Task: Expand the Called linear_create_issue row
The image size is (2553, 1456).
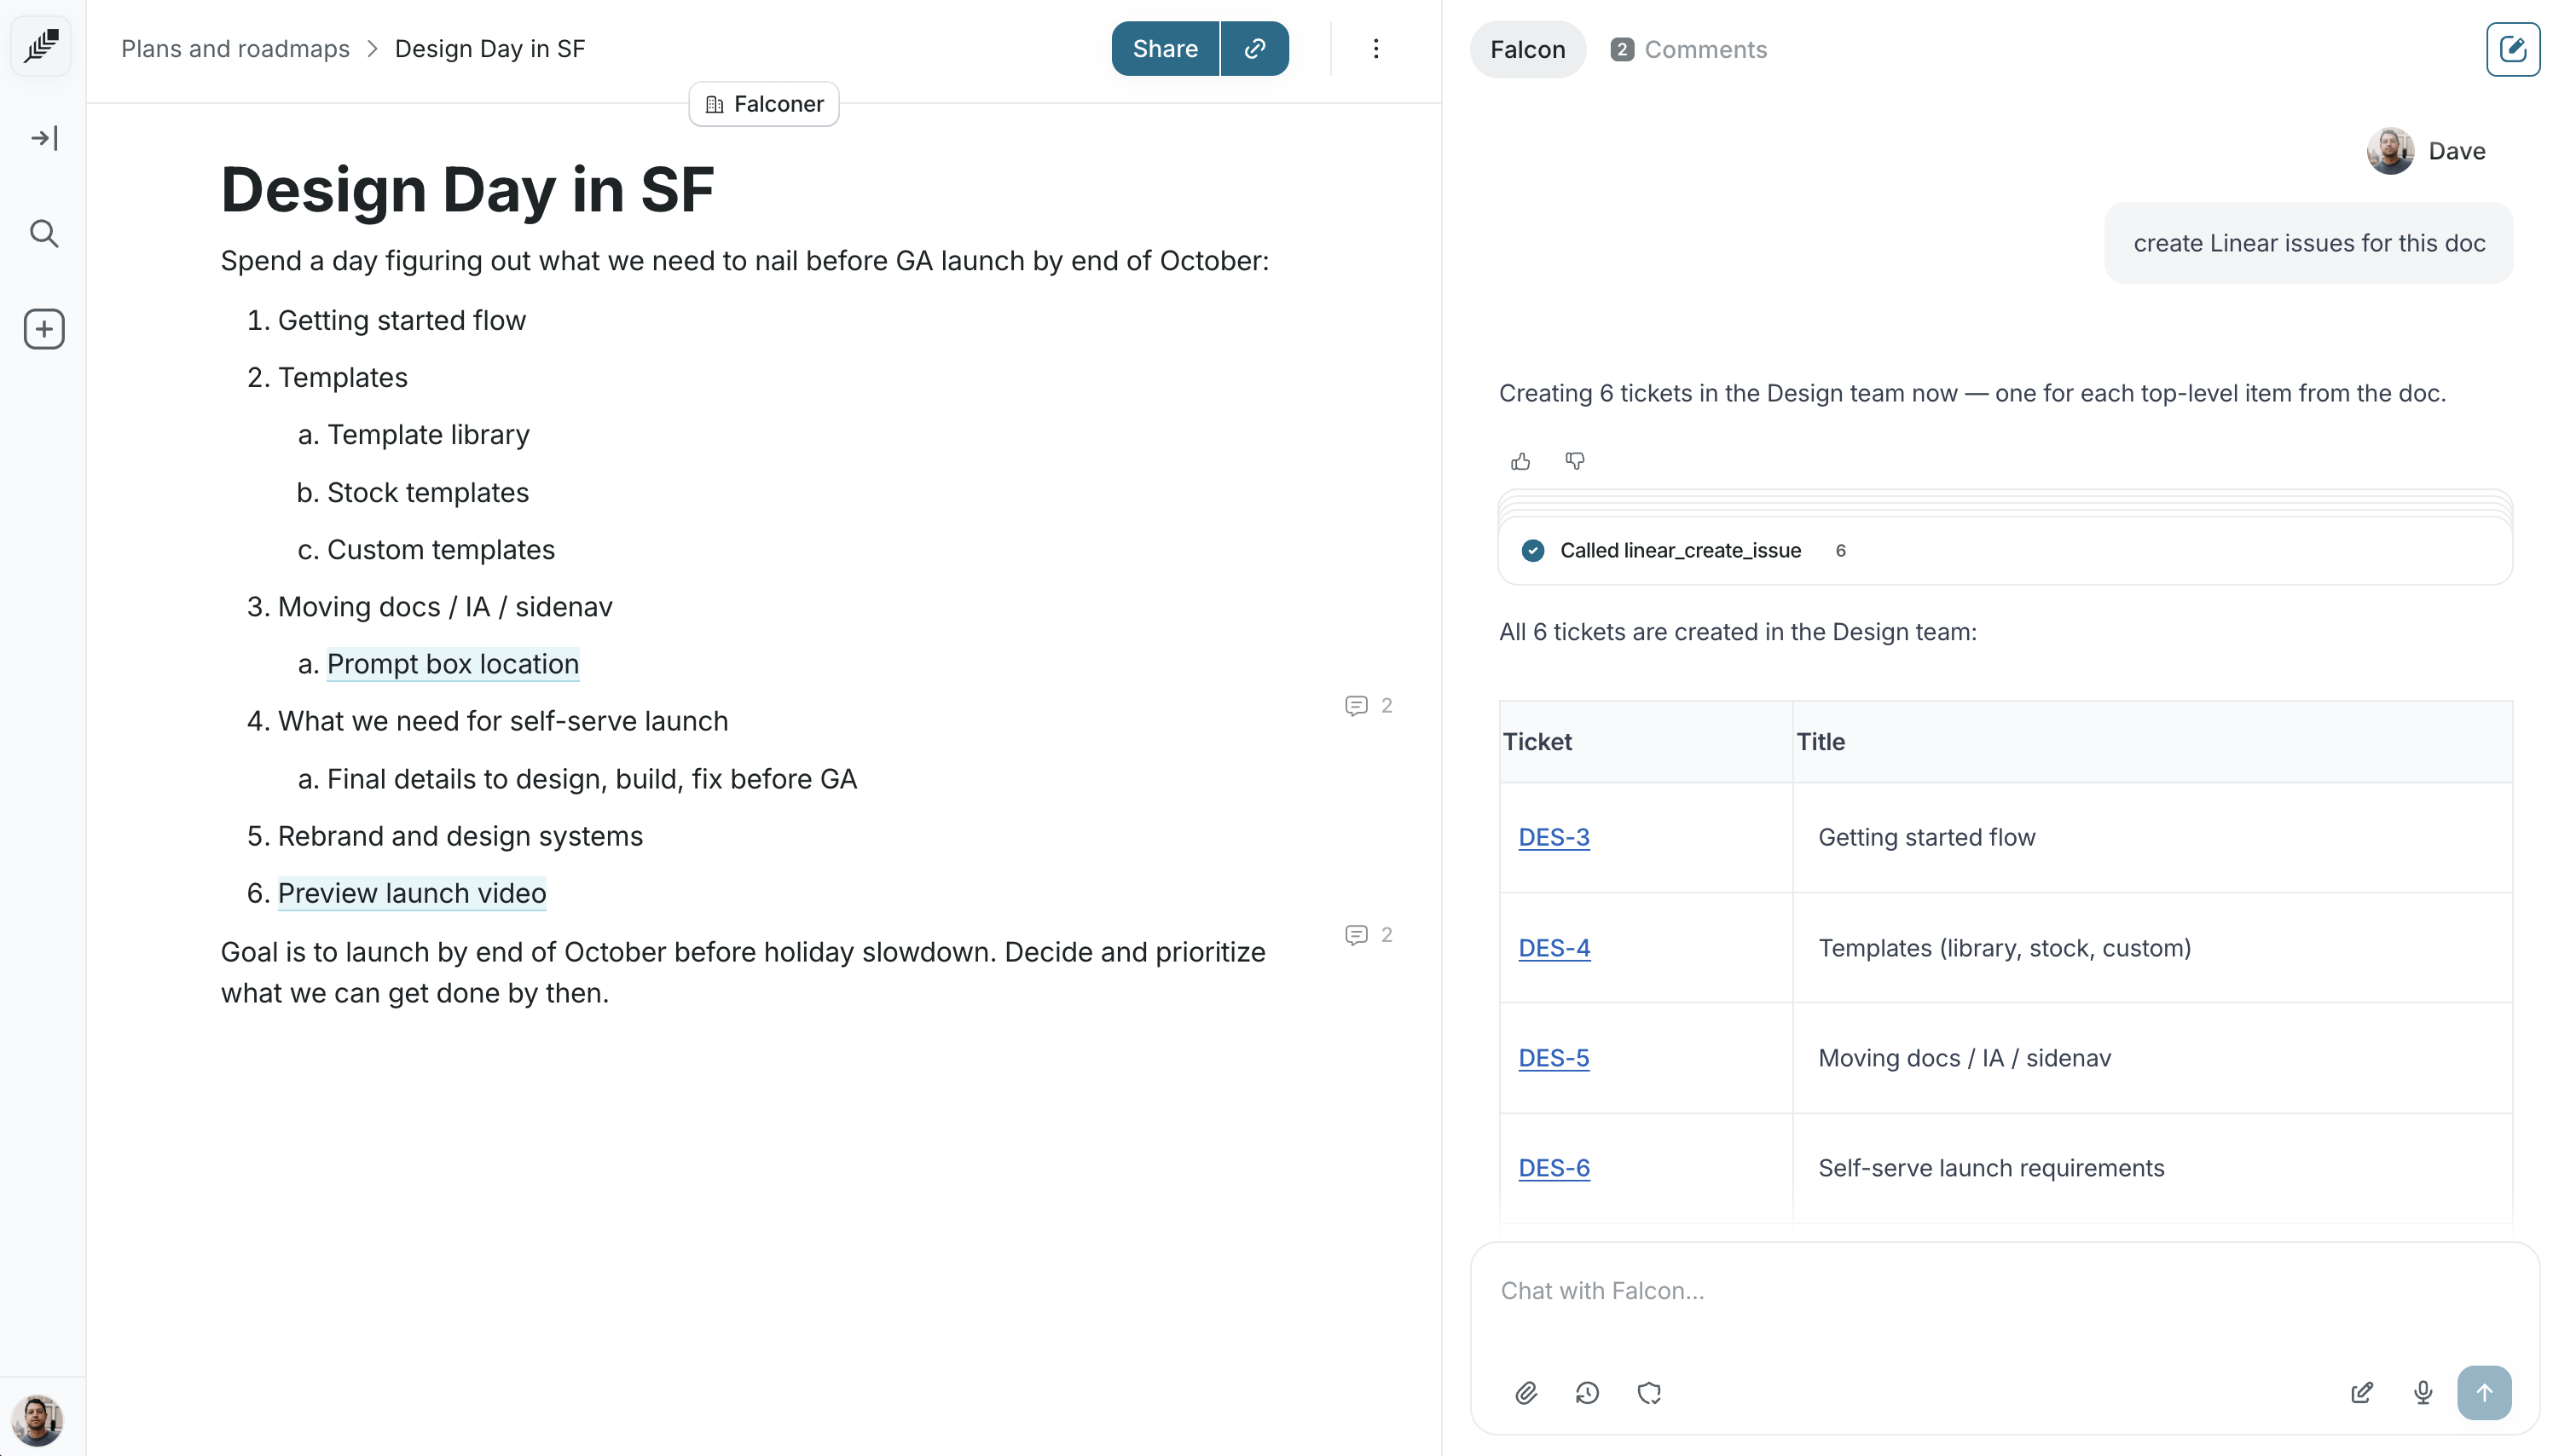Action: [1680, 550]
